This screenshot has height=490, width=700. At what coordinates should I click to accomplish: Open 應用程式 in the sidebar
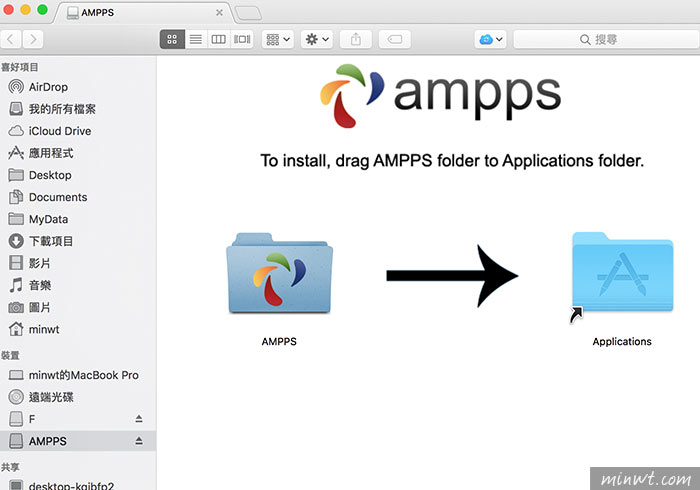point(78,153)
